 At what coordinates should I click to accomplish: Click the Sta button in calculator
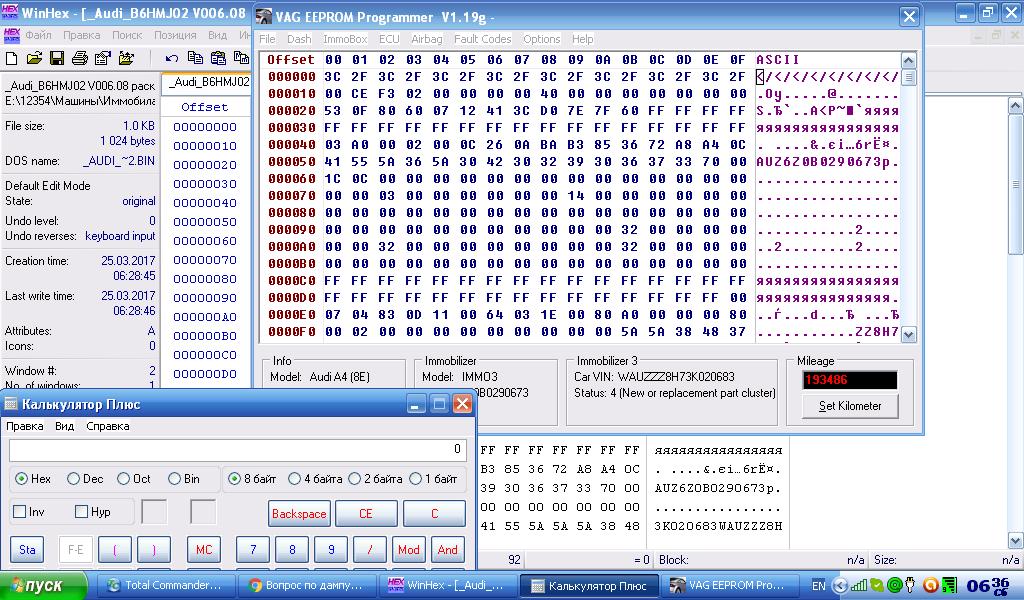27,550
